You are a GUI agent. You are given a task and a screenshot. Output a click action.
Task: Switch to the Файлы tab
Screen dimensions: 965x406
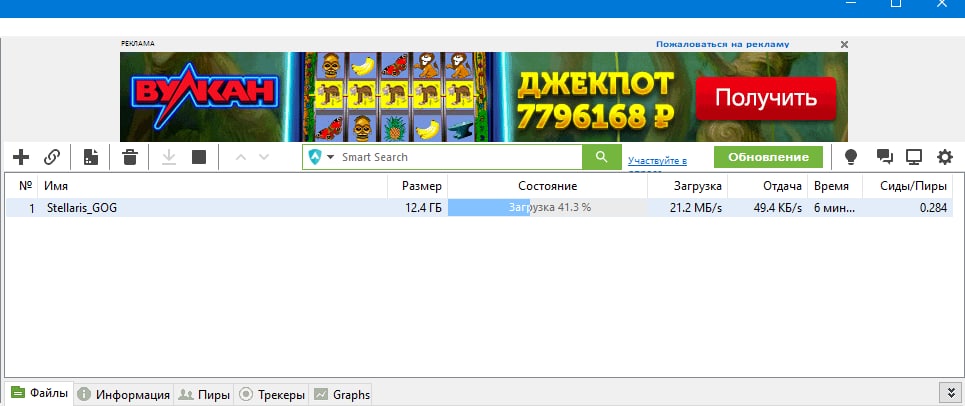(x=39, y=392)
